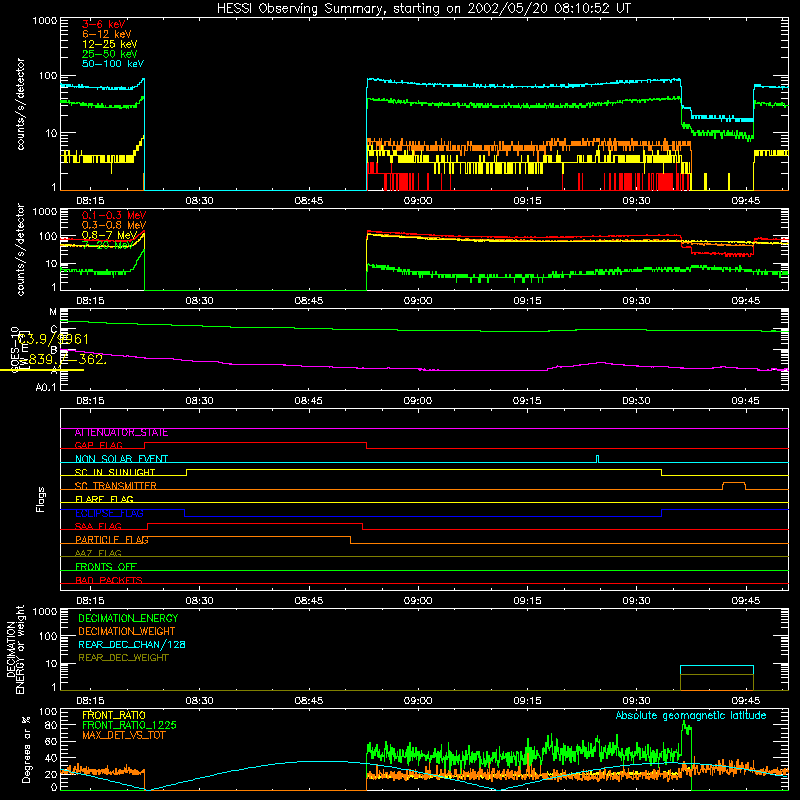Viewport: 800px width, 800px height.
Task: Click the yellow 0.8-7 MeV legend label
Action: point(110,235)
